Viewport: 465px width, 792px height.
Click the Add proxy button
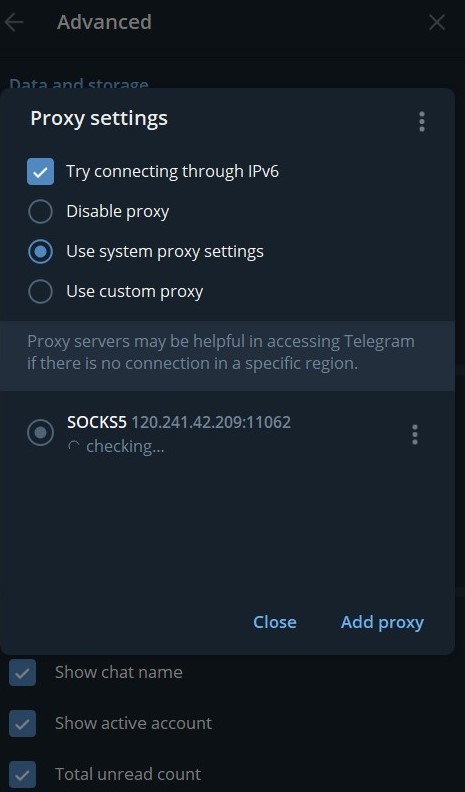point(382,622)
